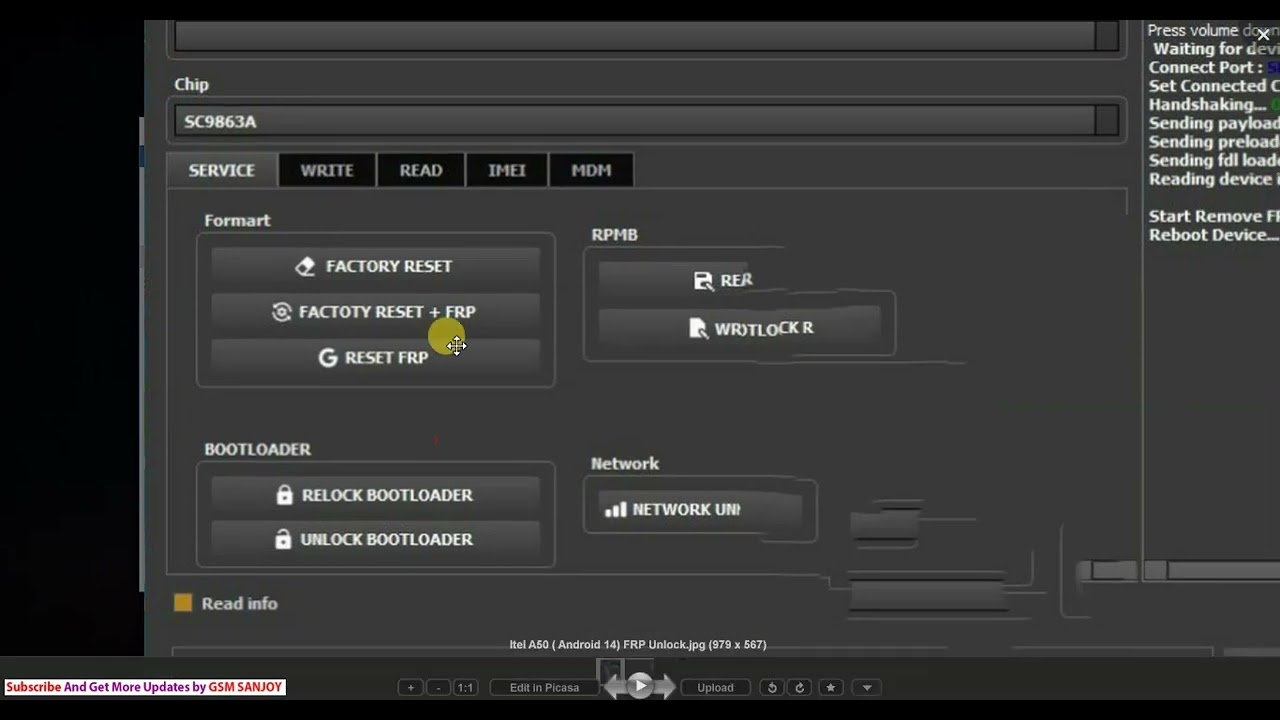Open the Chip SC9863A dropdown arrow

1106,121
